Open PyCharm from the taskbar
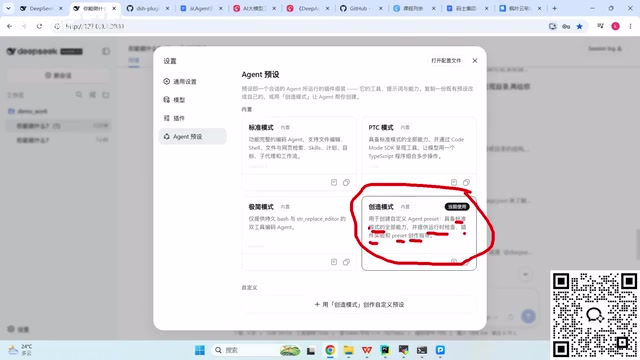 click(x=385, y=350)
